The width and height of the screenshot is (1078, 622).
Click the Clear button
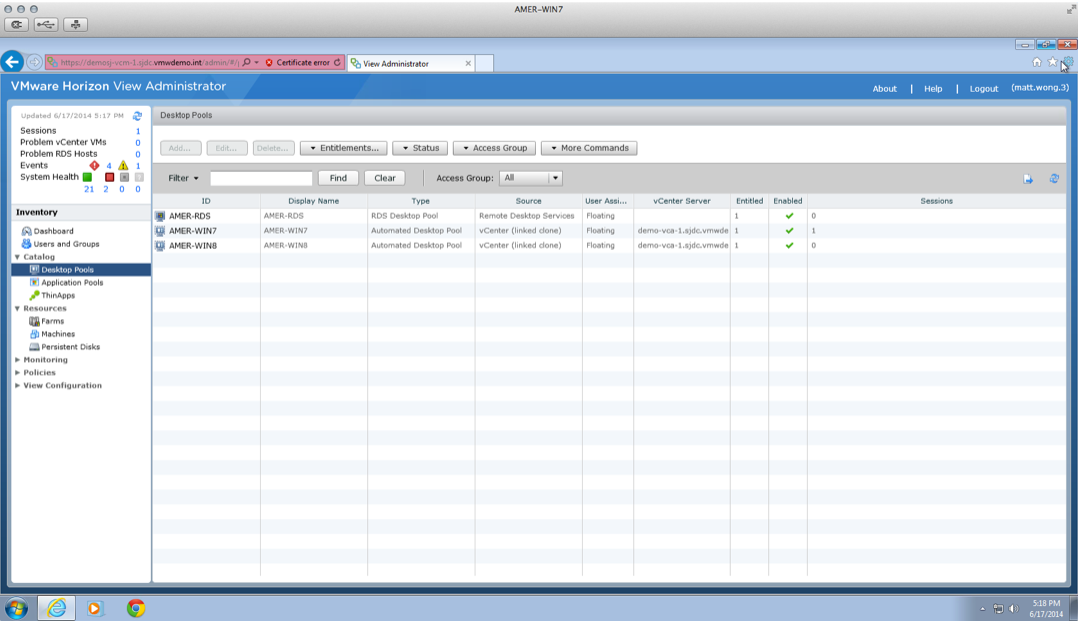(385, 178)
